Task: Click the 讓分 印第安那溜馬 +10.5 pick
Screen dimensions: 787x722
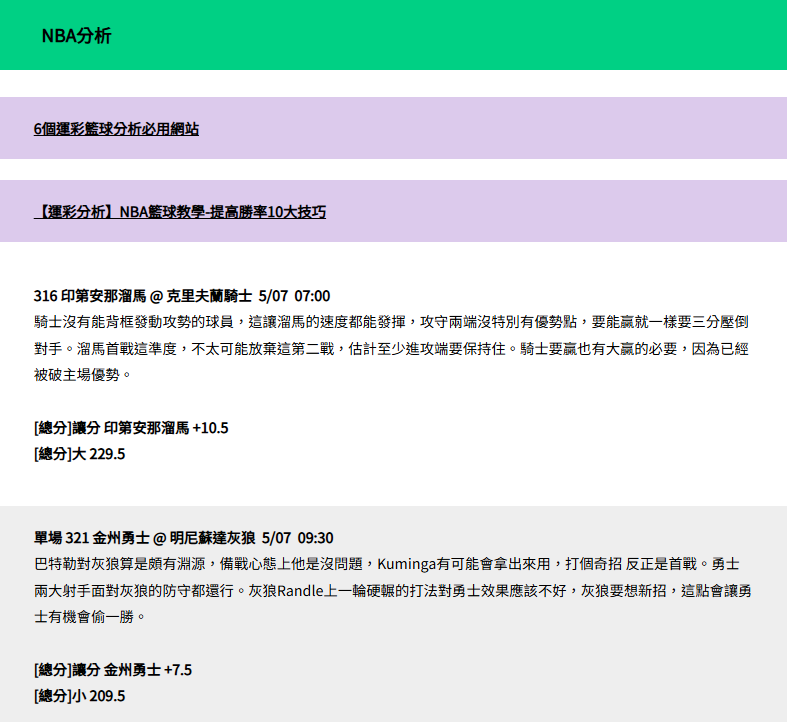Action: [x=131, y=428]
